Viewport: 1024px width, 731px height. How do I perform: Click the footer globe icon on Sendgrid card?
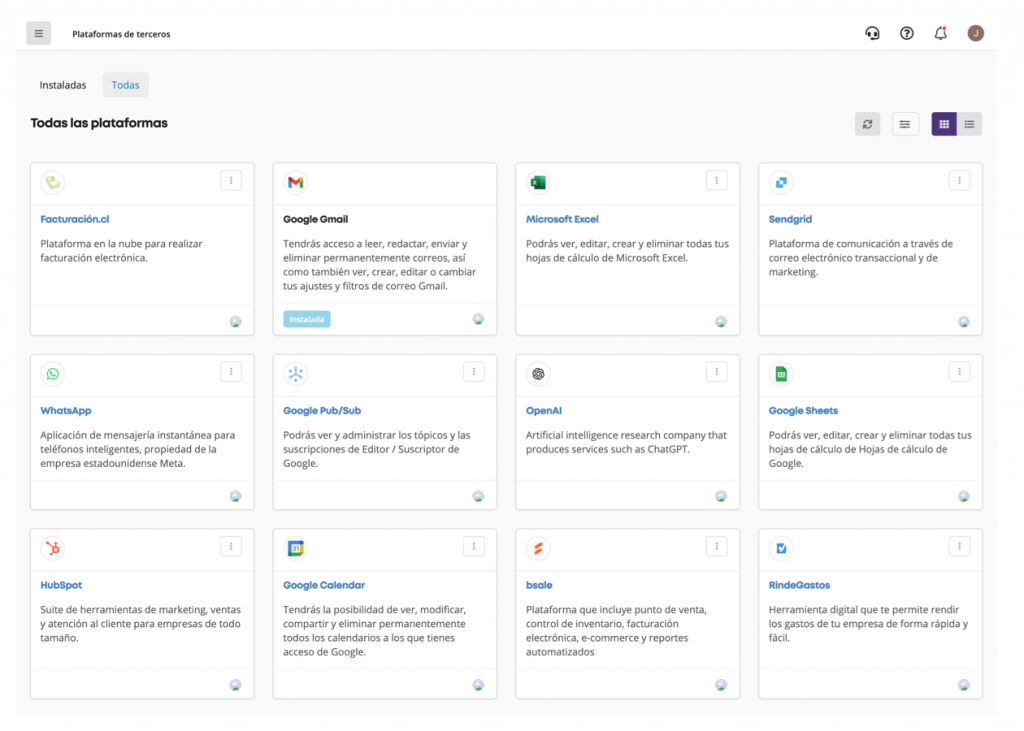coord(964,321)
